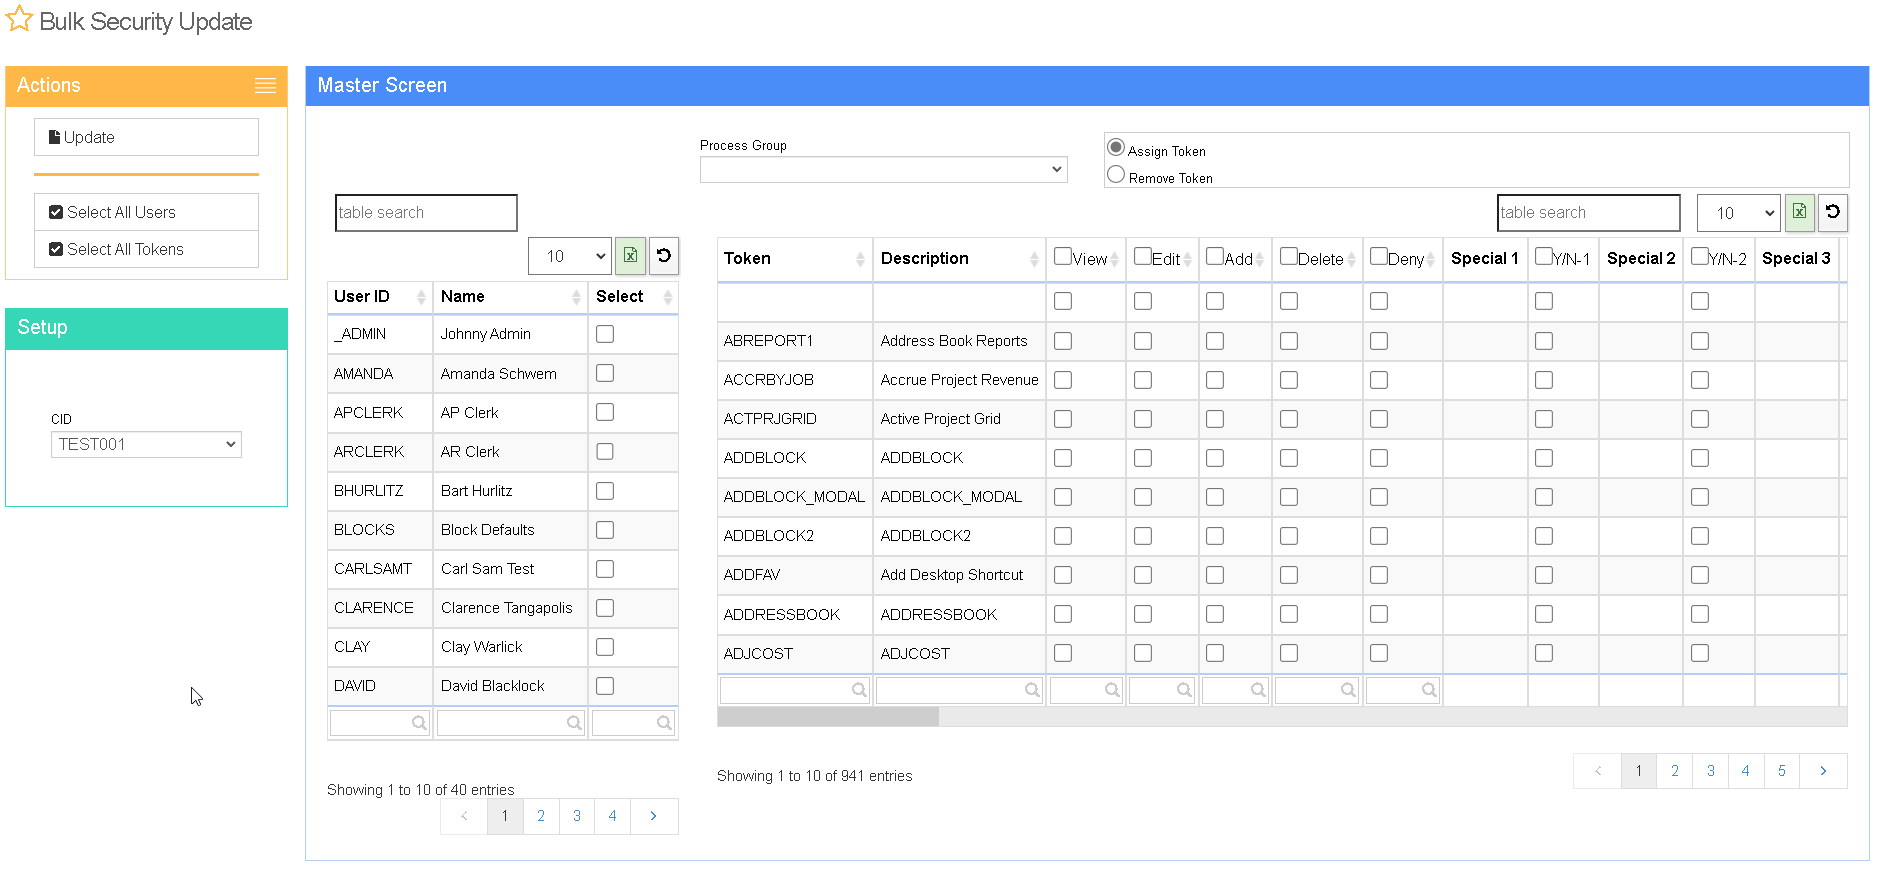Screen dimensions: 1884x880
Task: Click the search icon under View column
Action: coord(1112,690)
